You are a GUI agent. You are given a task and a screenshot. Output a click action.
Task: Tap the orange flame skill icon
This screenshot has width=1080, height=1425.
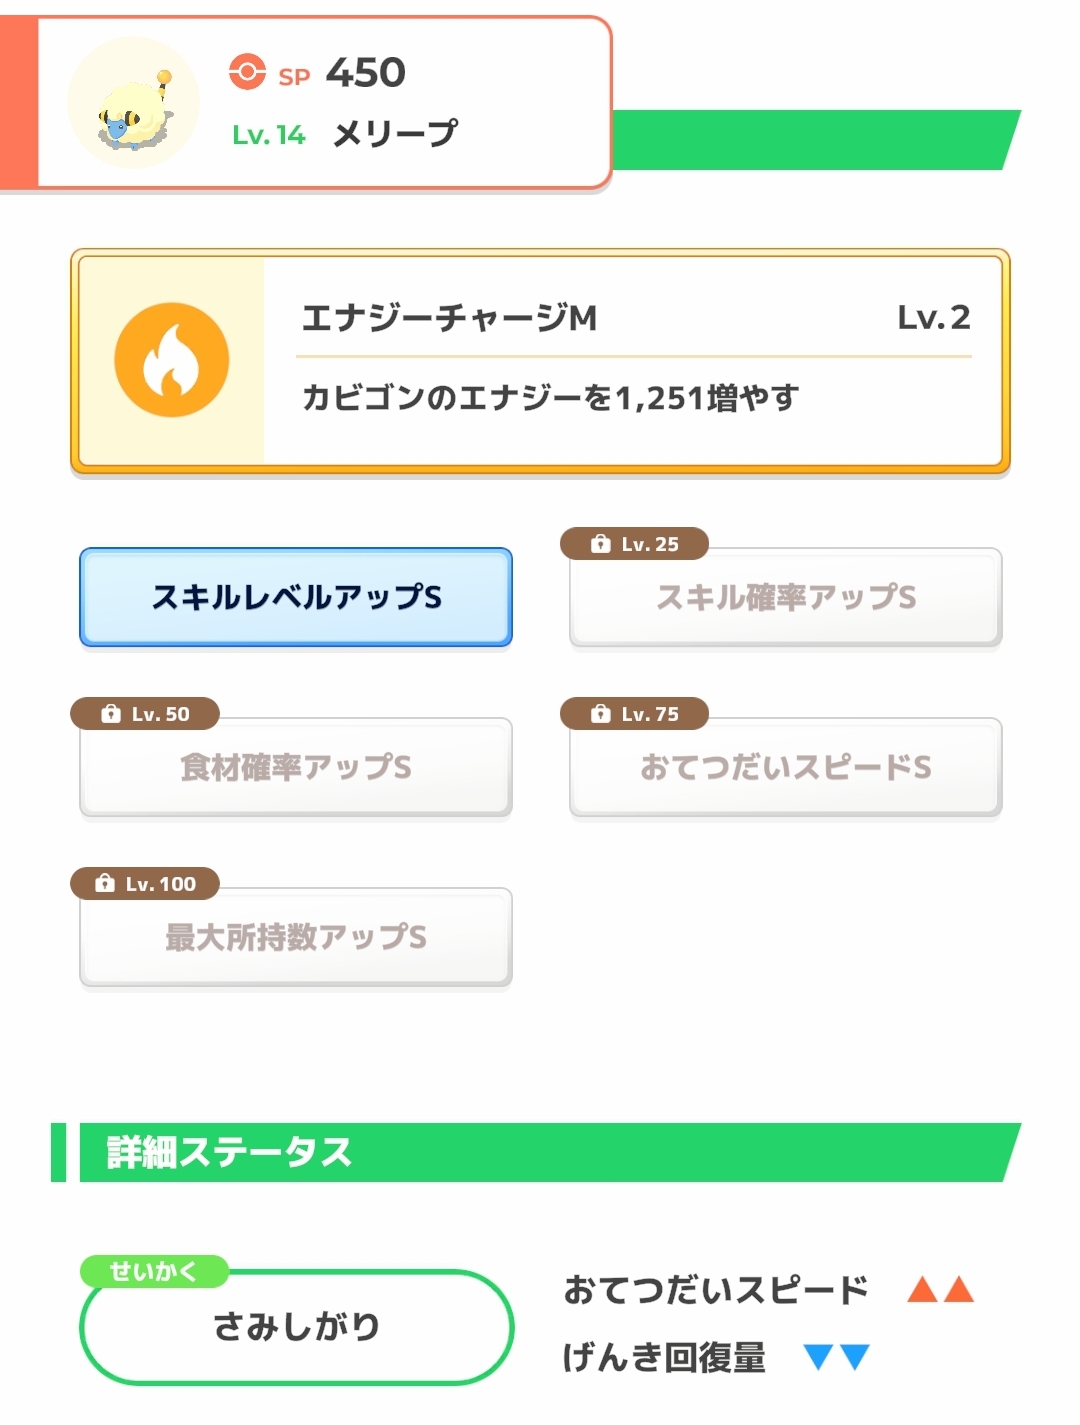pos(172,360)
